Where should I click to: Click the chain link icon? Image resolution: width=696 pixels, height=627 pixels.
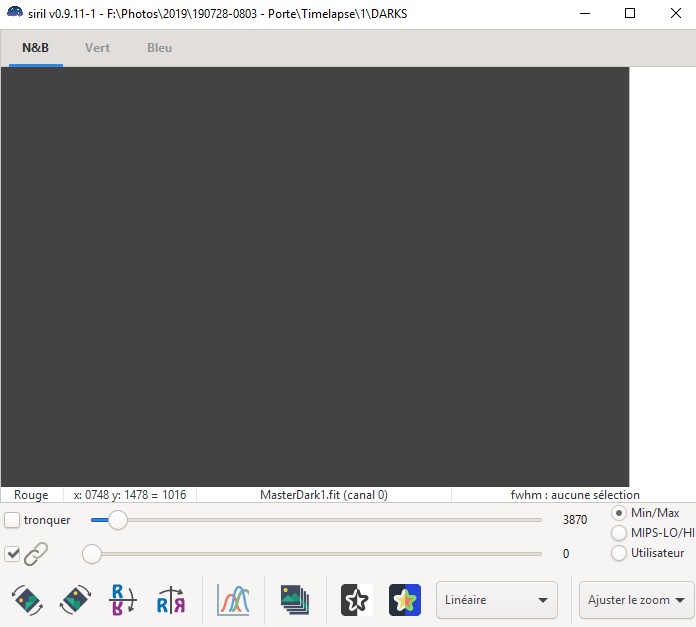click(x=36, y=554)
